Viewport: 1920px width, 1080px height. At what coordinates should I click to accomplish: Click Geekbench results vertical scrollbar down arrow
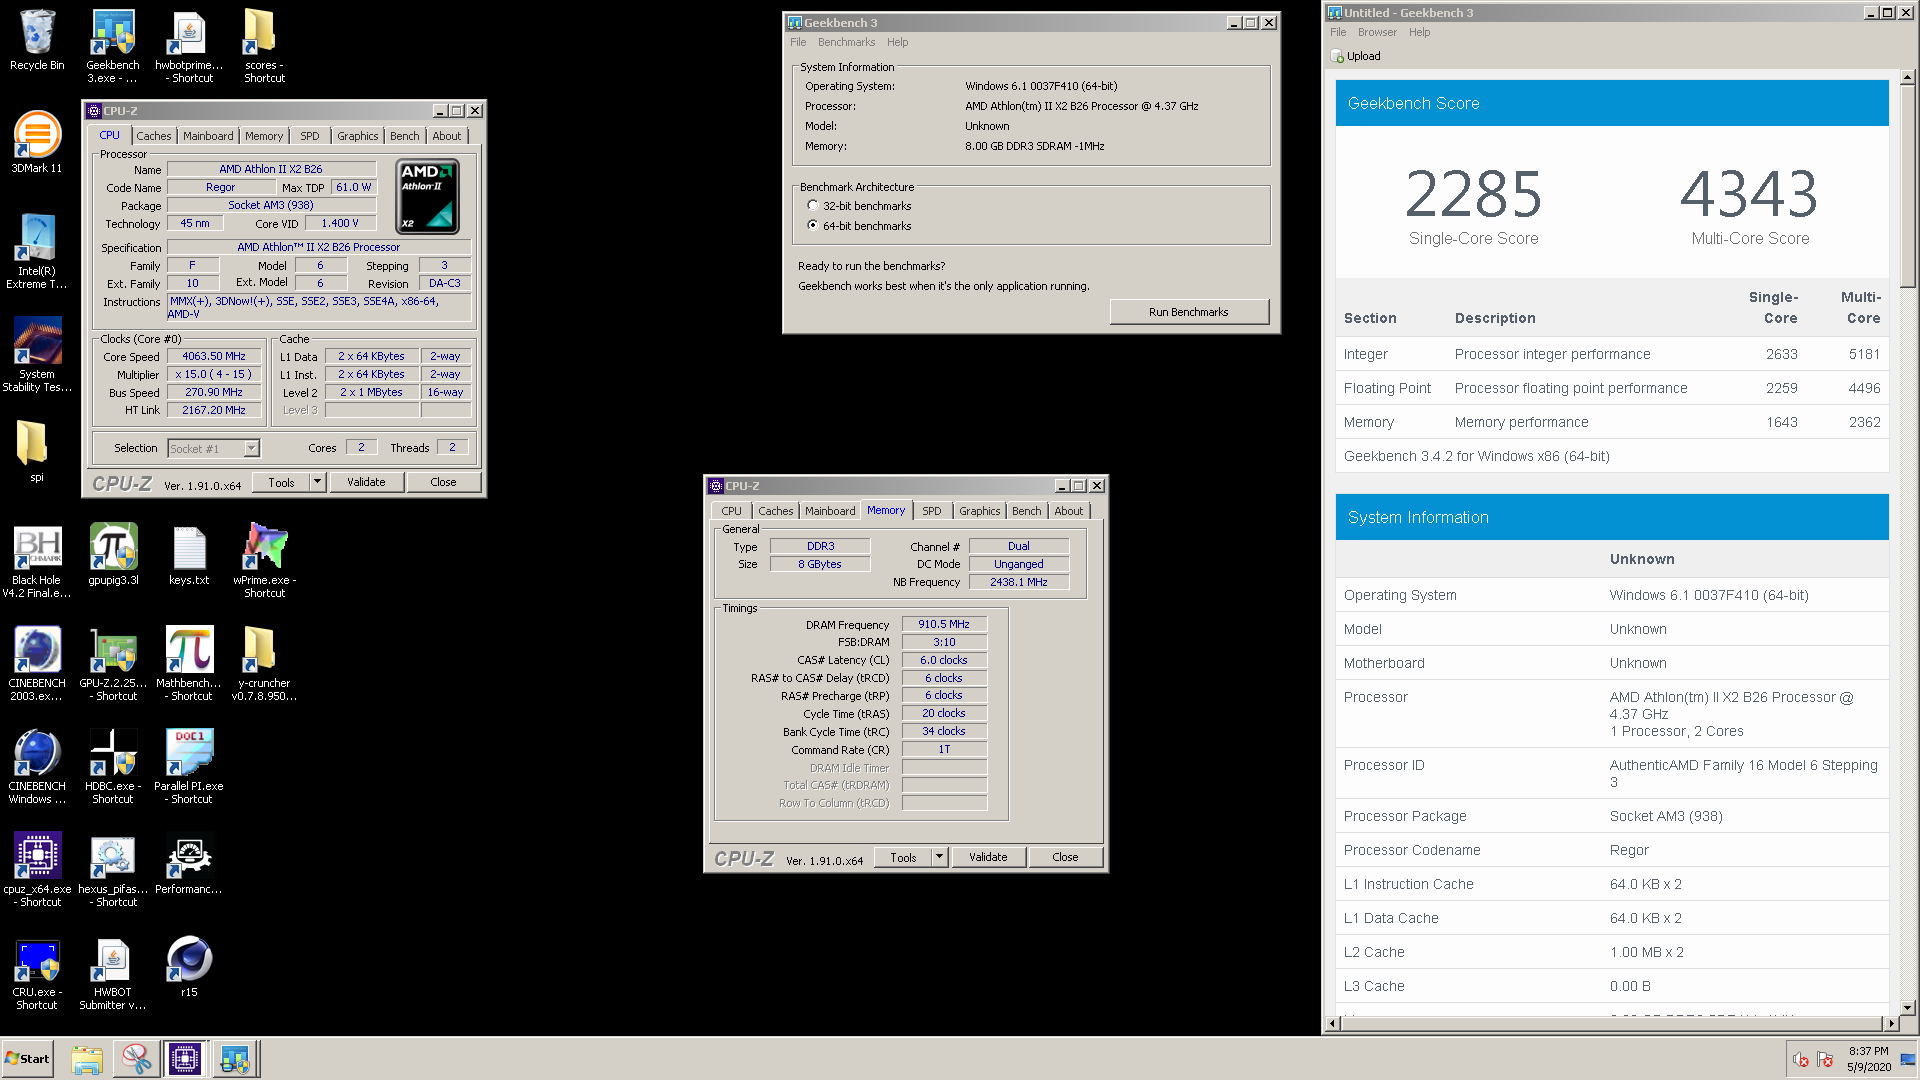click(x=1907, y=1008)
